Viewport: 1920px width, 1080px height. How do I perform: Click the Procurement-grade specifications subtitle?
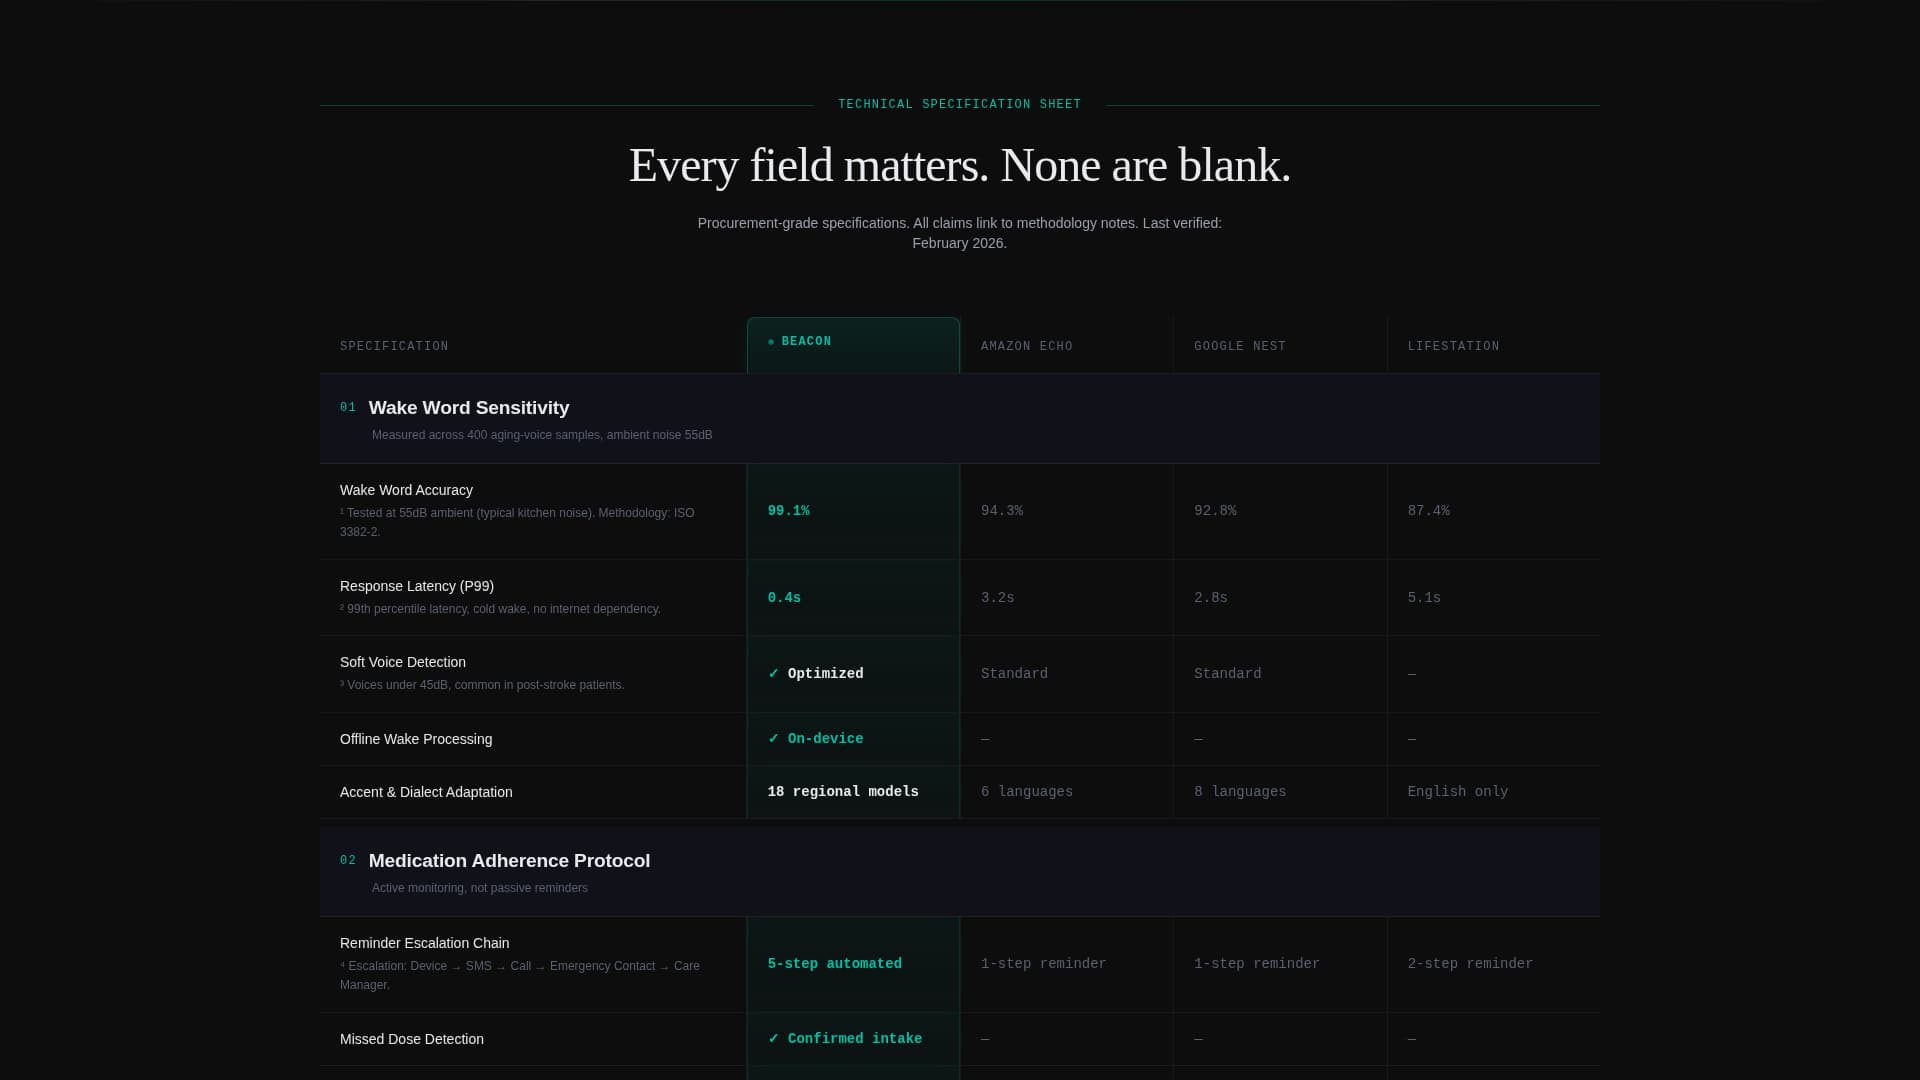click(x=960, y=233)
